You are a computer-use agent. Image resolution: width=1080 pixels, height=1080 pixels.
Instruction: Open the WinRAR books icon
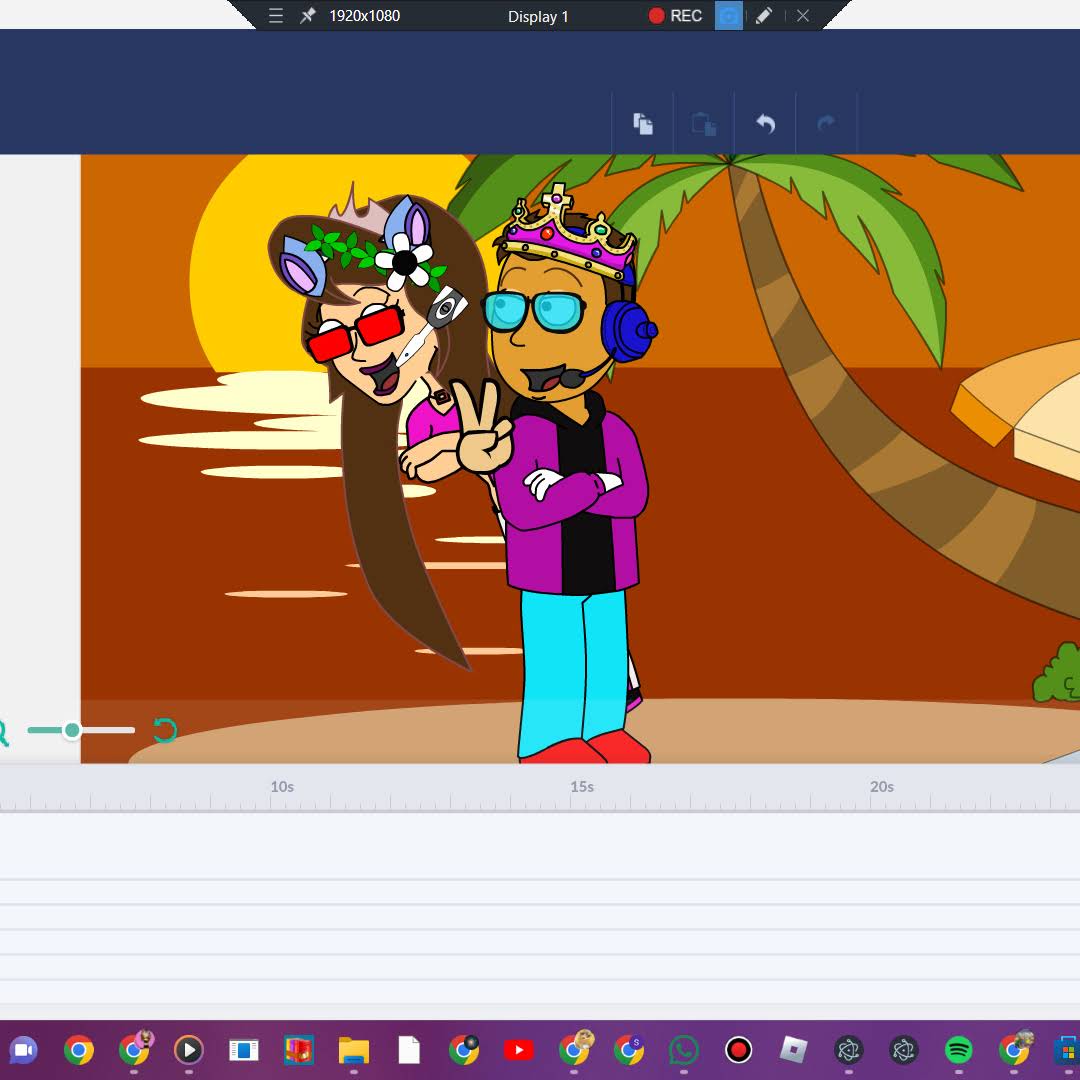(x=299, y=1050)
